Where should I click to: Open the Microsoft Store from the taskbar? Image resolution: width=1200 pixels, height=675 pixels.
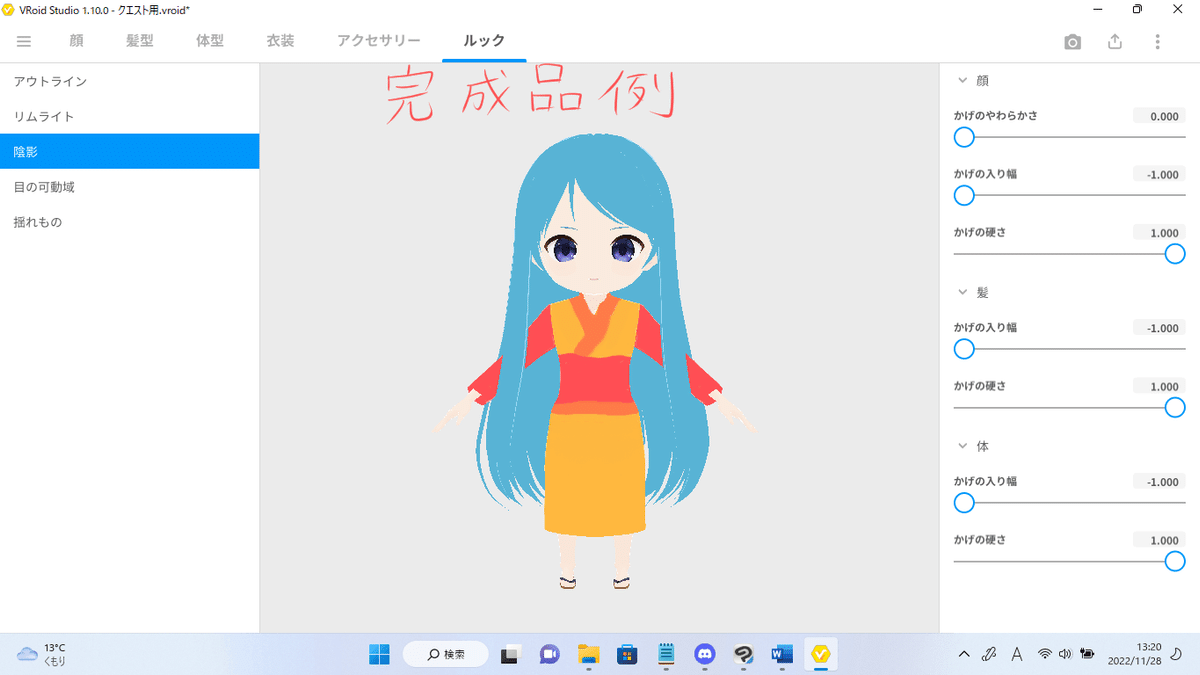click(x=626, y=655)
